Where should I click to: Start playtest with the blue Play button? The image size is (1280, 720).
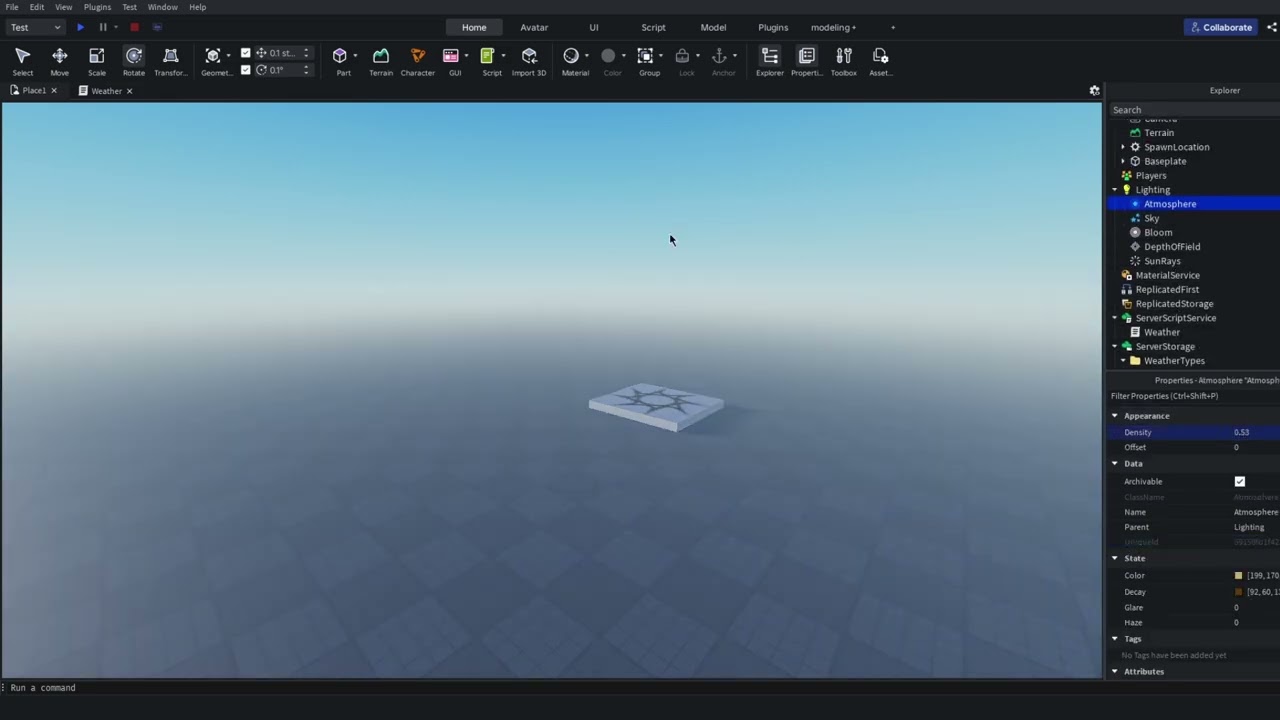(x=80, y=27)
